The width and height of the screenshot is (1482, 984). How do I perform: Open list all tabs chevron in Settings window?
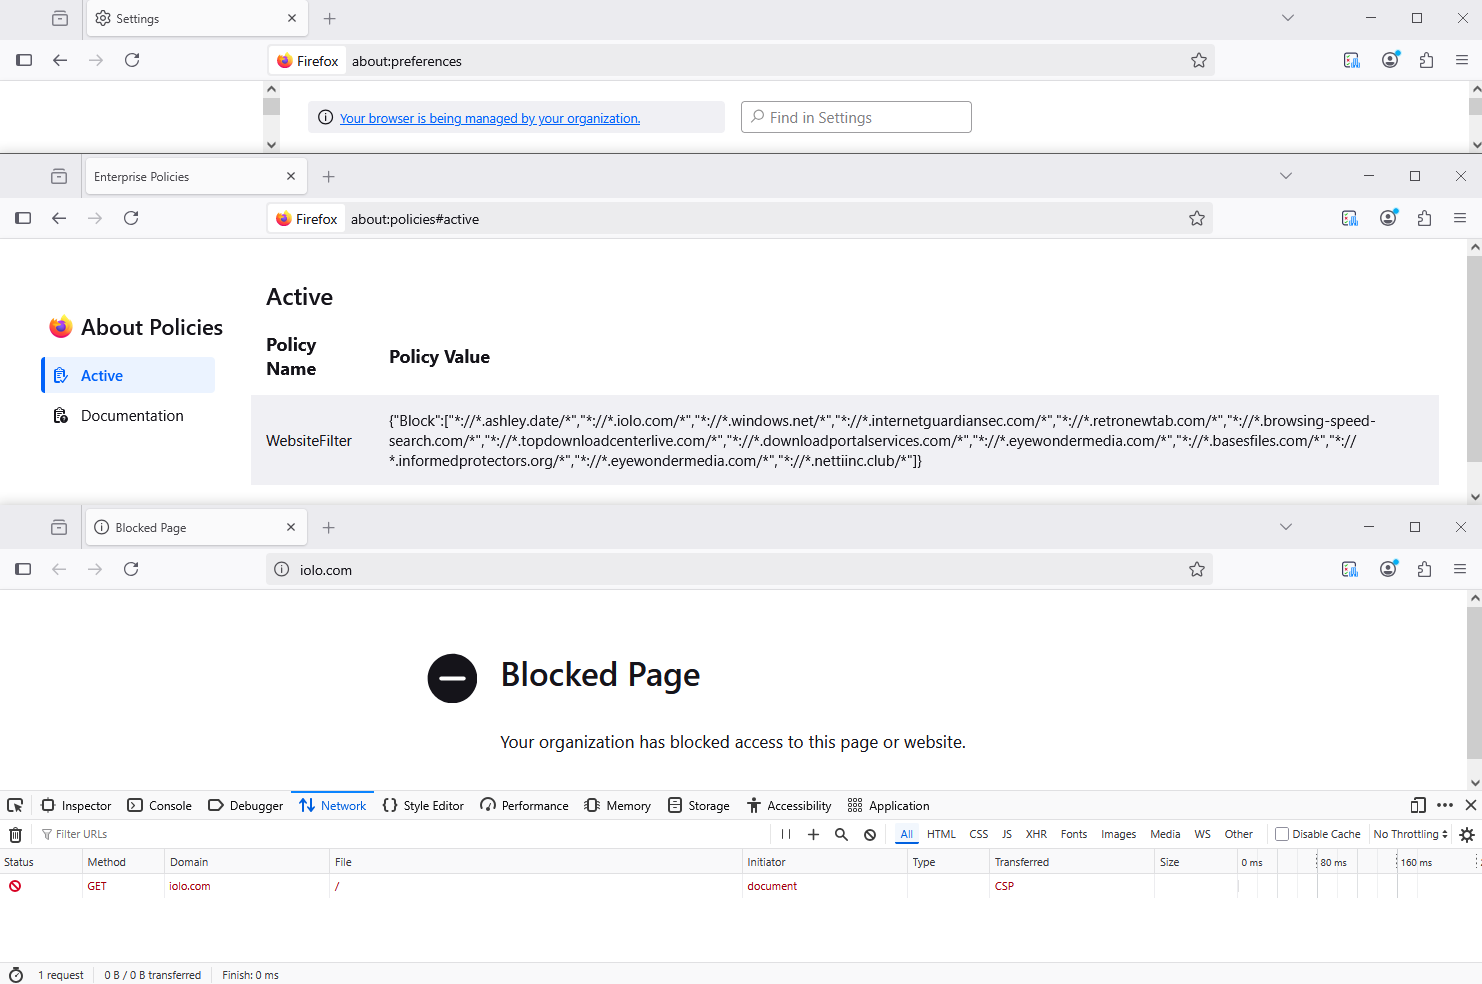pyautogui.click(x=1288, y=18)
